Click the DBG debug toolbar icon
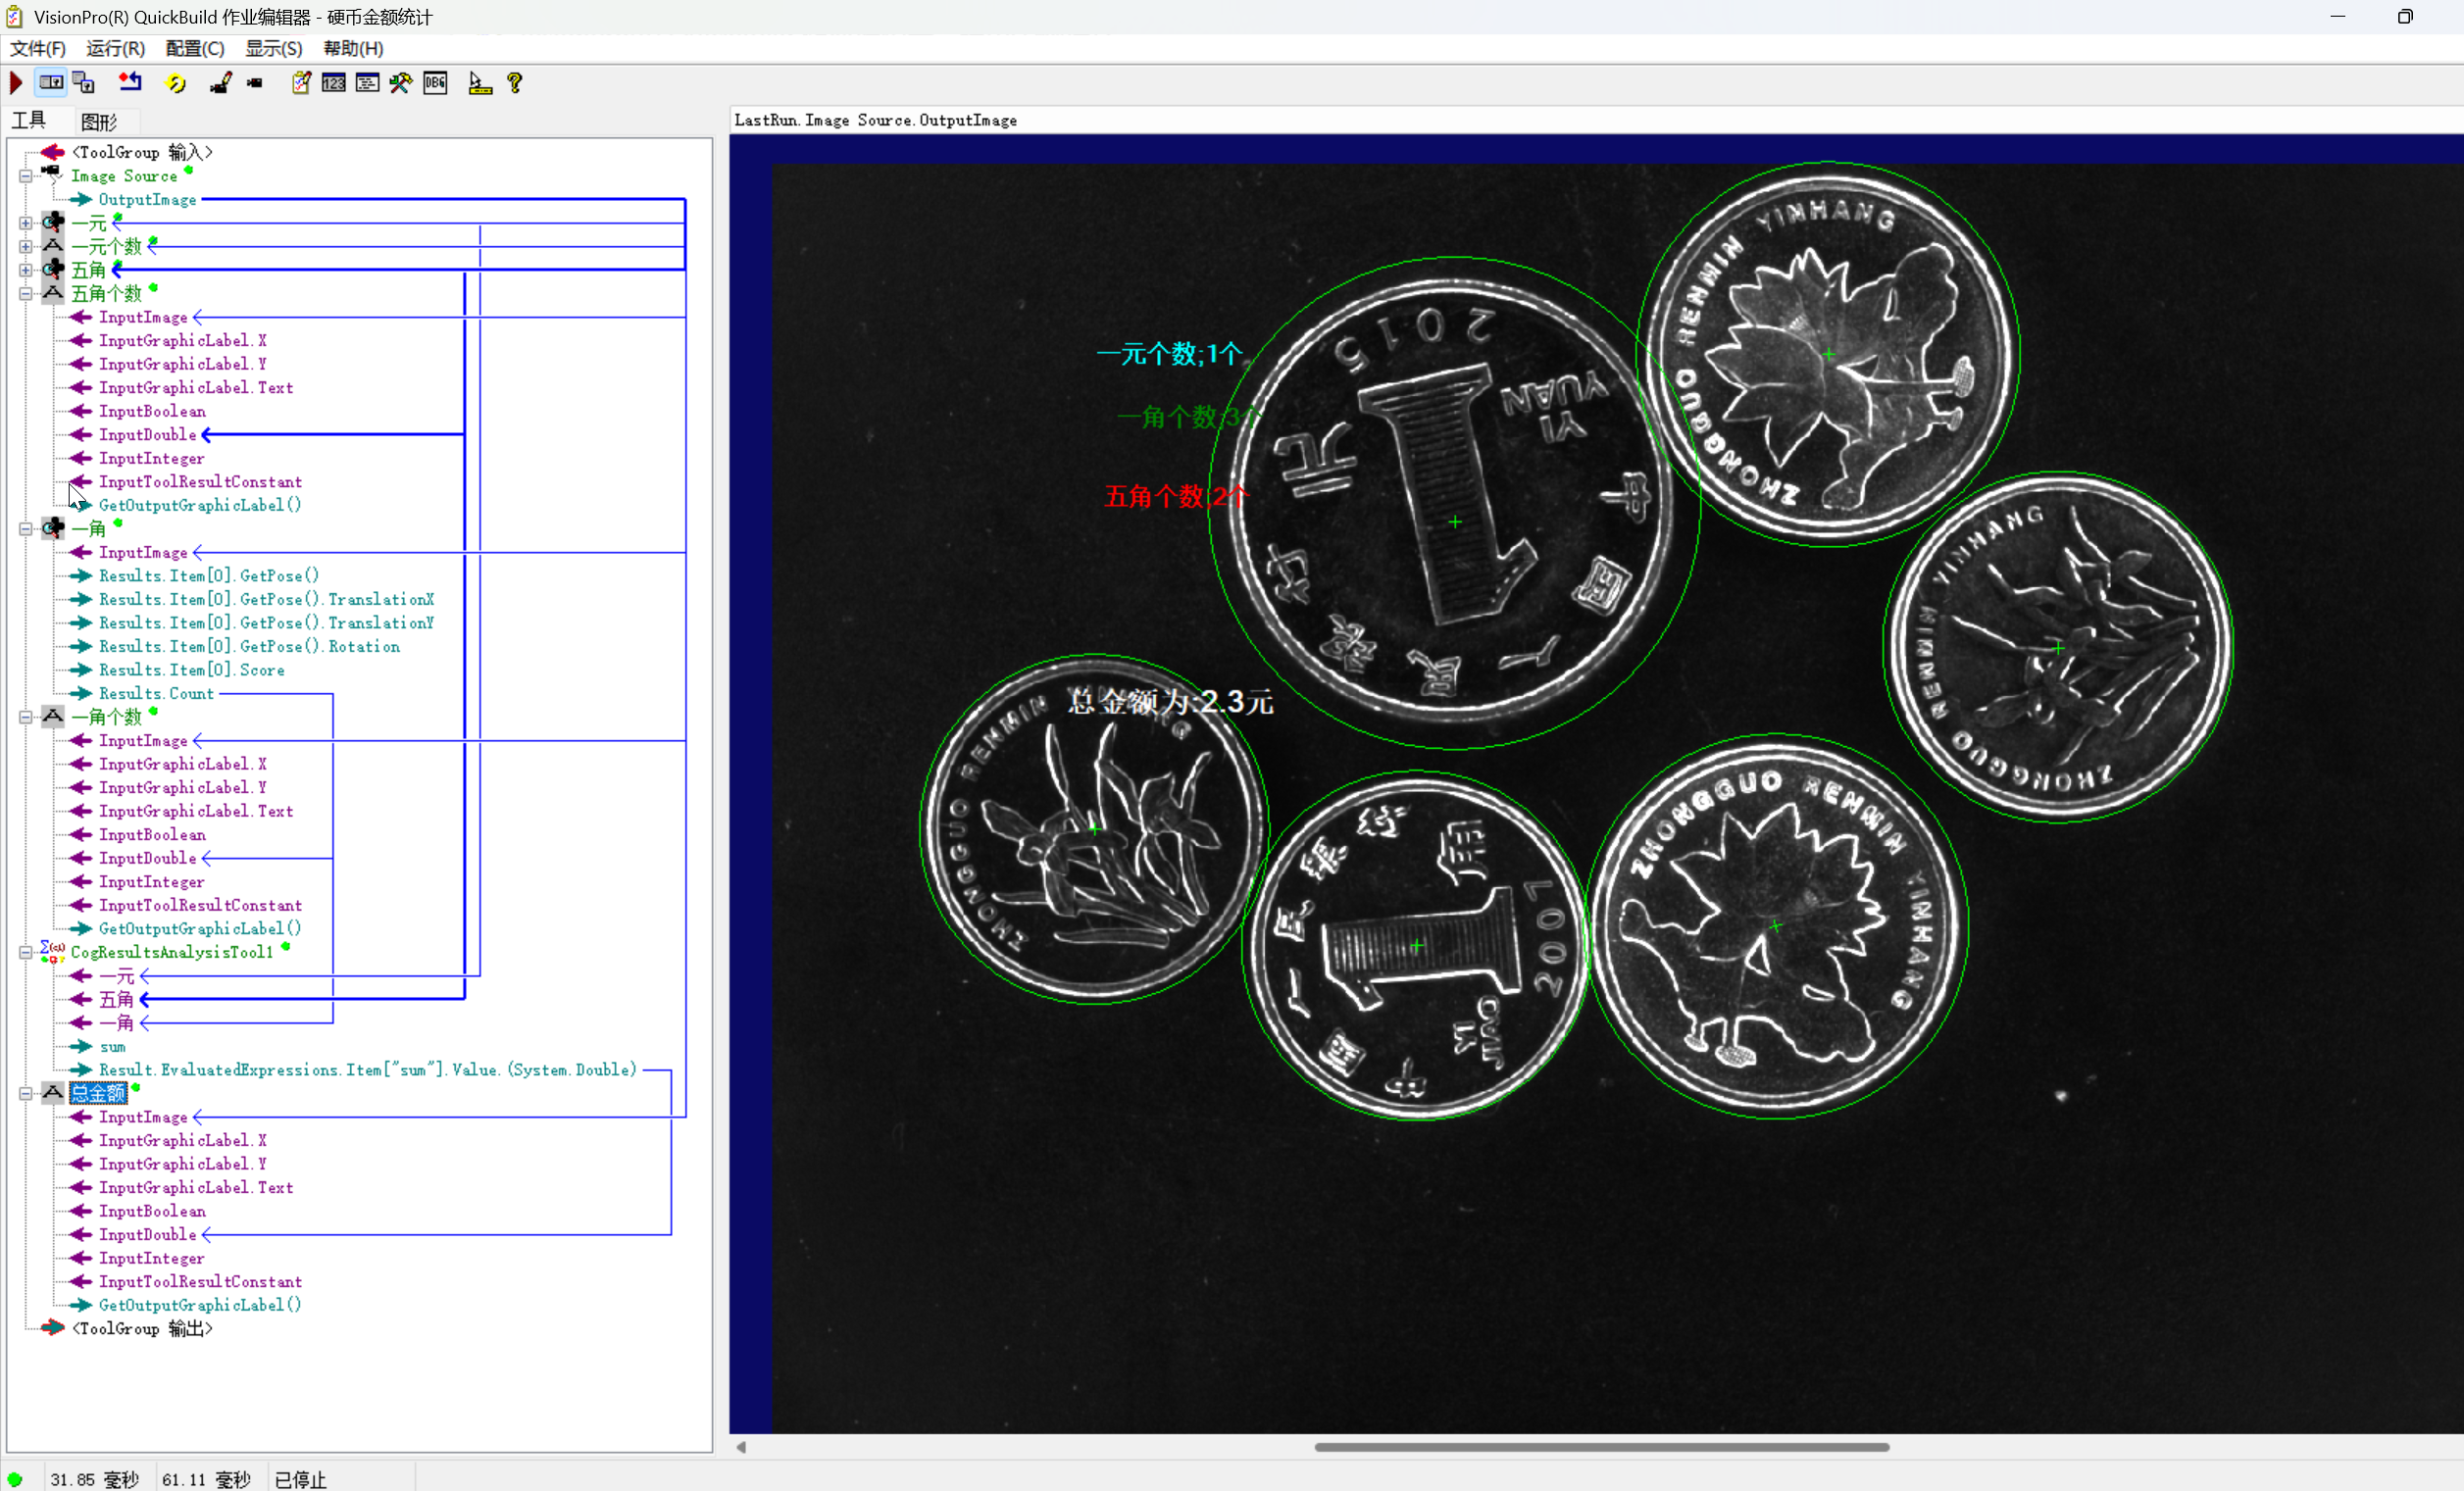The width and height of the screenshot is (2464, 1491). (x=435, y=83)
